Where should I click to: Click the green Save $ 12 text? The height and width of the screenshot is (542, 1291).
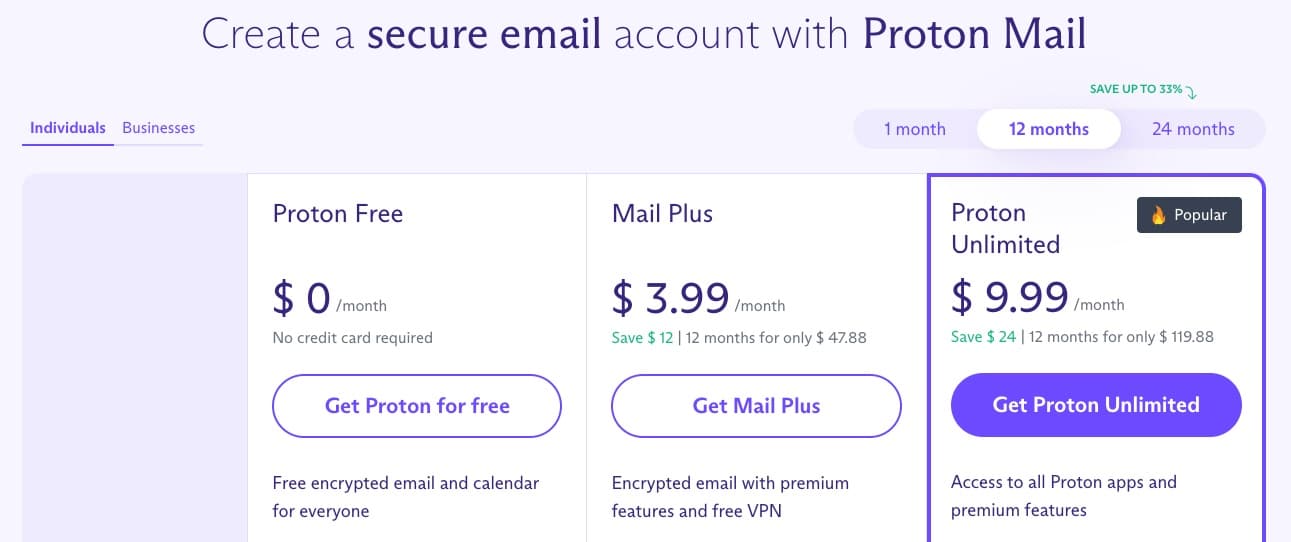click(643, 338)
